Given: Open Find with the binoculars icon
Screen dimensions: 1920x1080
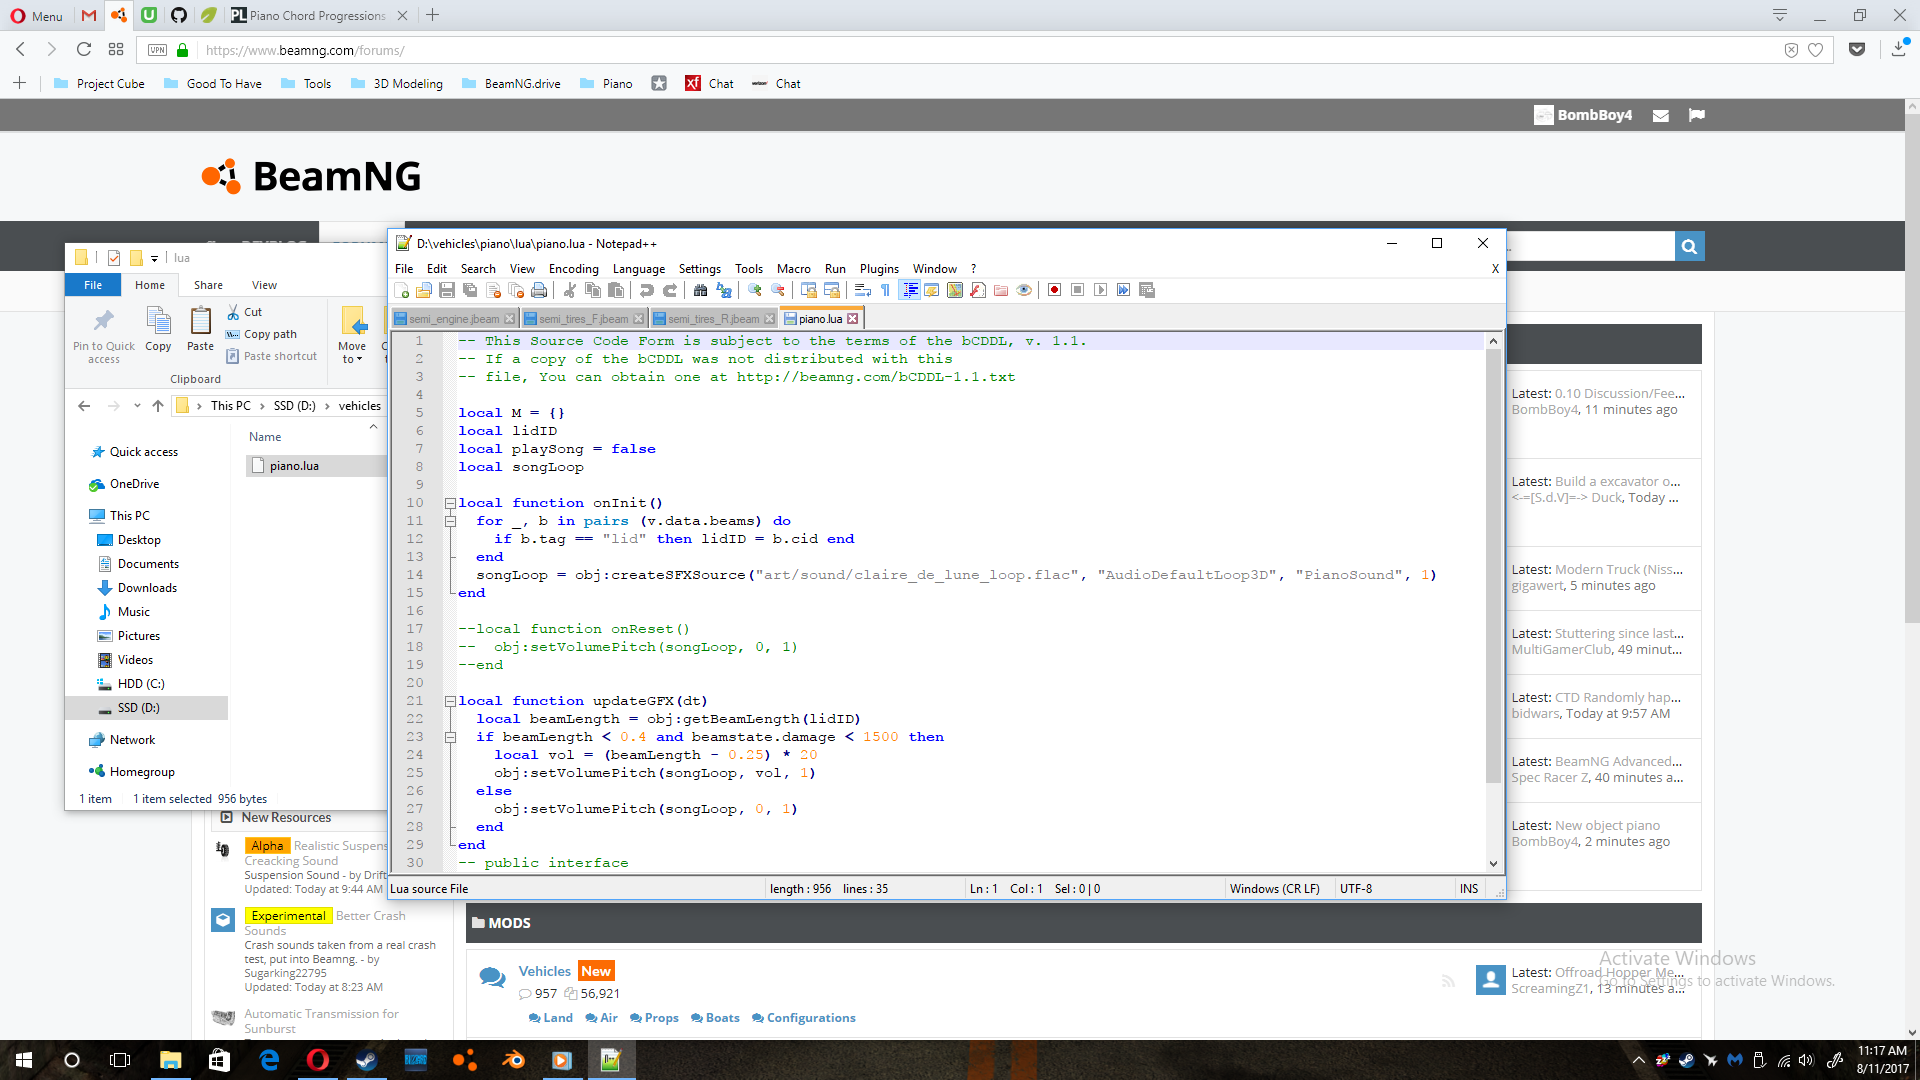Looking at the screenshot, I should point(701,290).
